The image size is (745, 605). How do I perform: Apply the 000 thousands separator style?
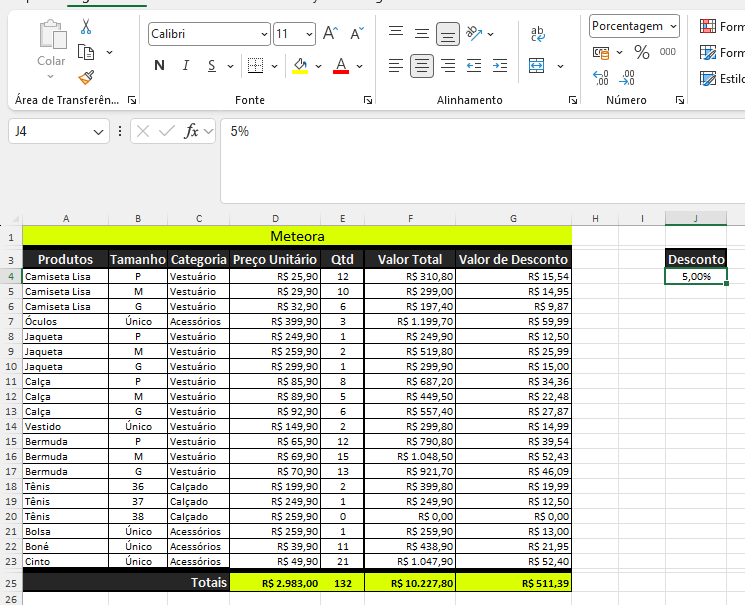(668, 52)
